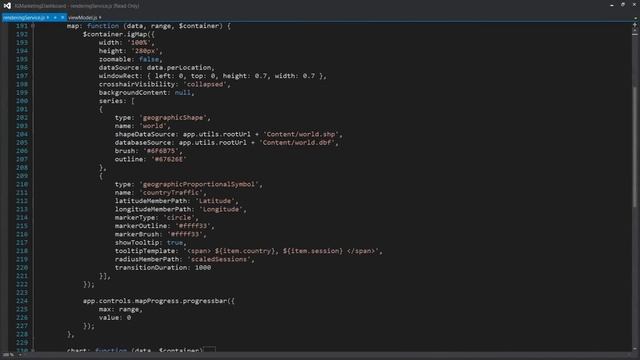Click the brush '#6F6B75' color value
This screenshot has width=640, height=360.
click(x=161, y=151)
